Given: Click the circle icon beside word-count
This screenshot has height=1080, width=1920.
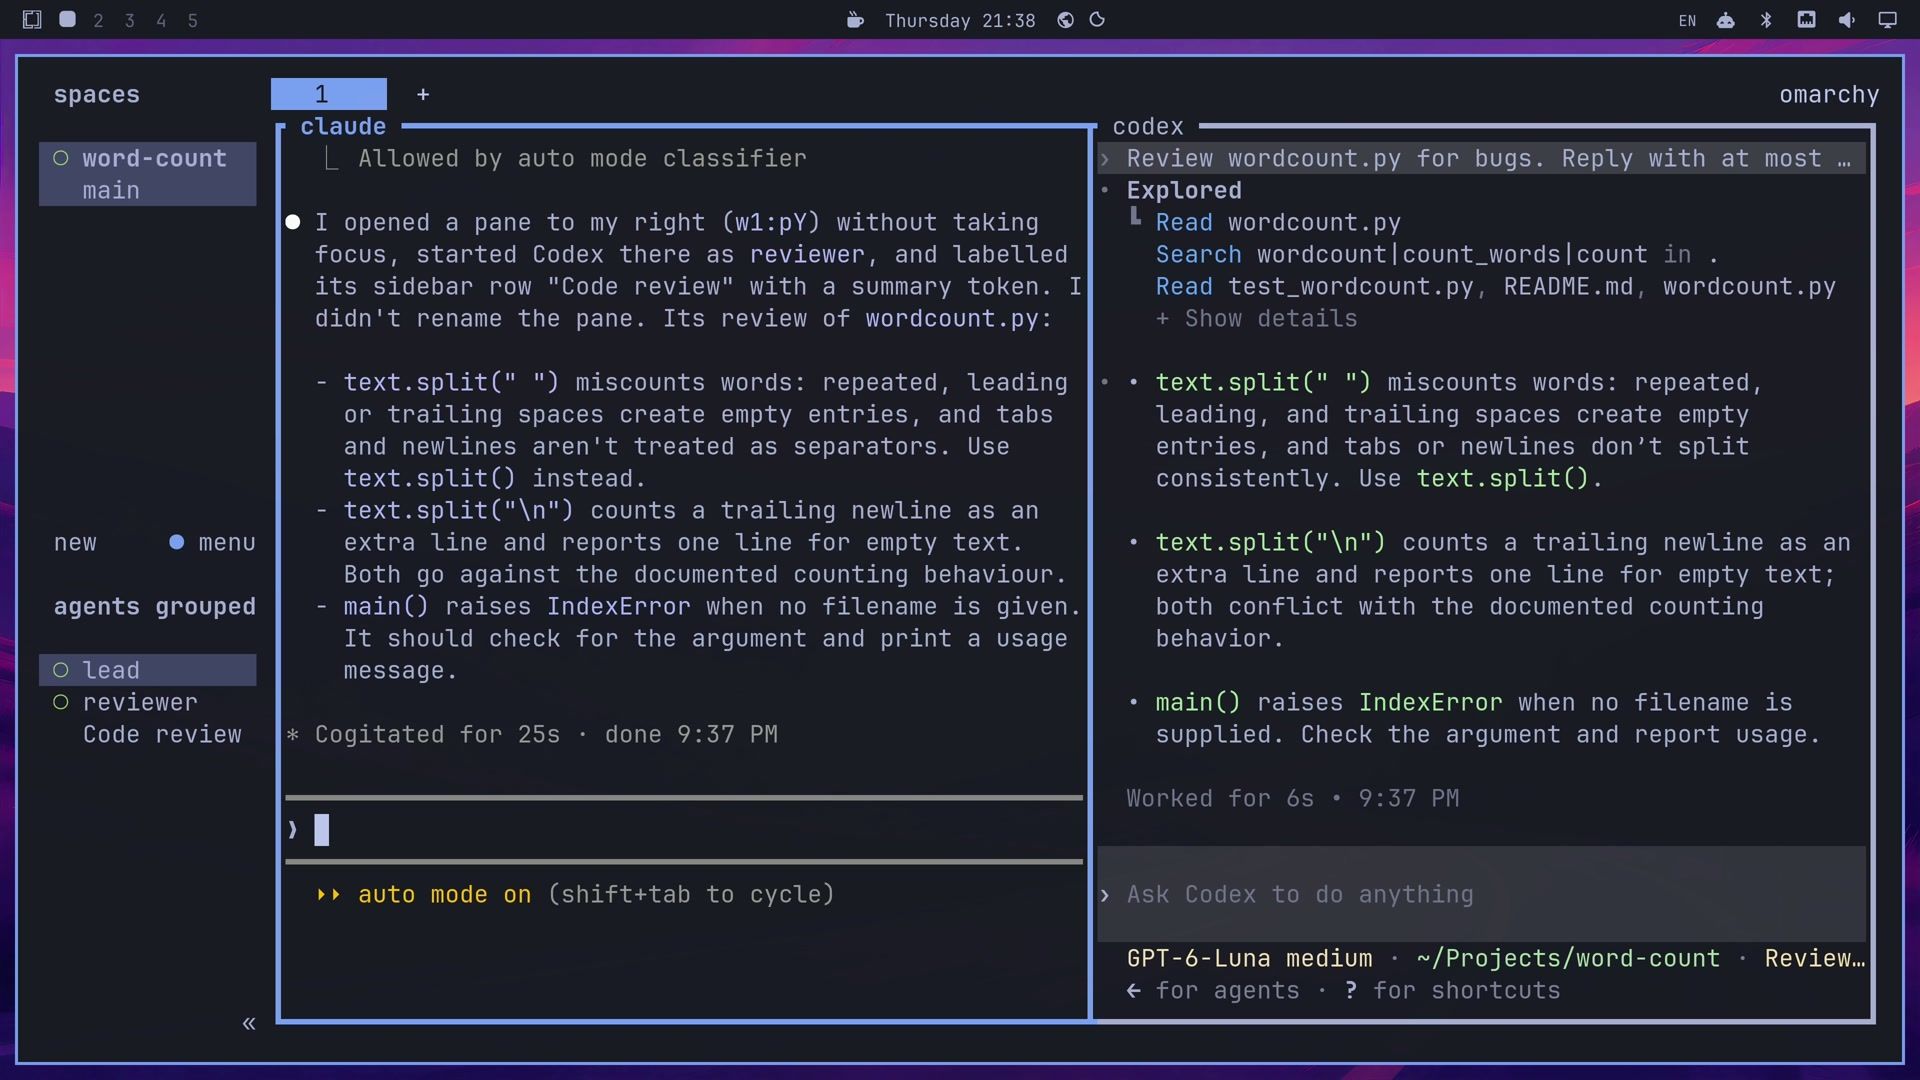Looking at the screenshot, I should point(61,158).
